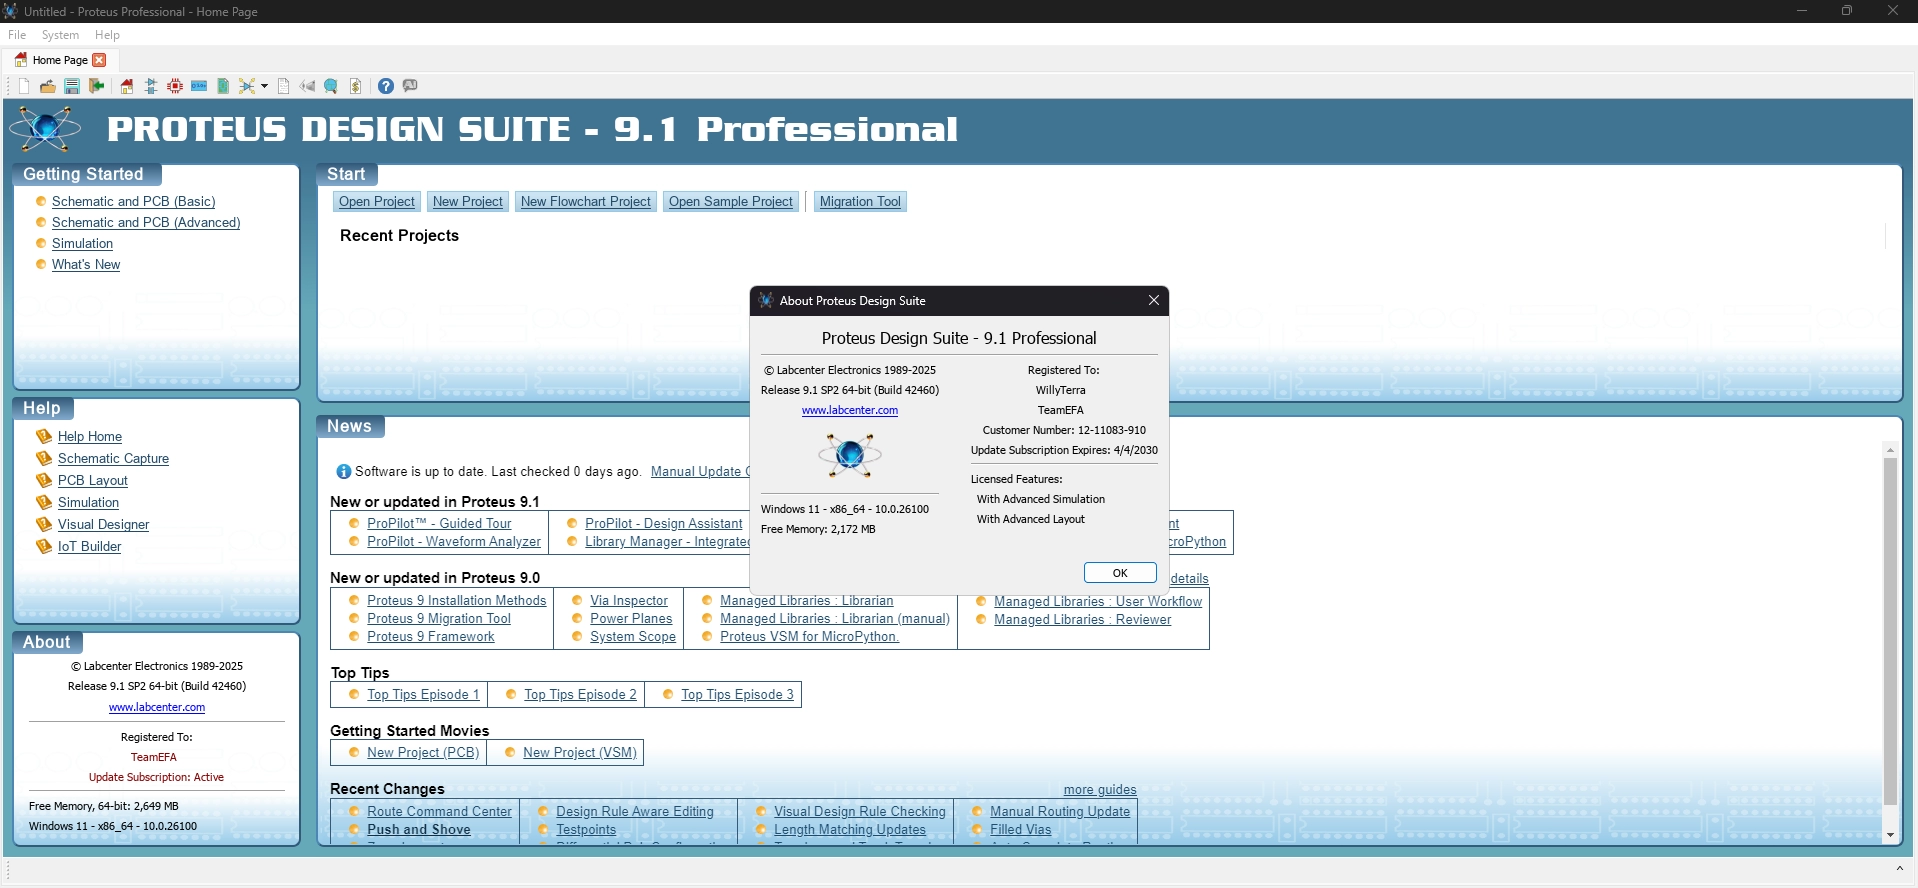Click the New Flowchart Project button
This screenshot has width=1918, height=888.
pos(586,202)
